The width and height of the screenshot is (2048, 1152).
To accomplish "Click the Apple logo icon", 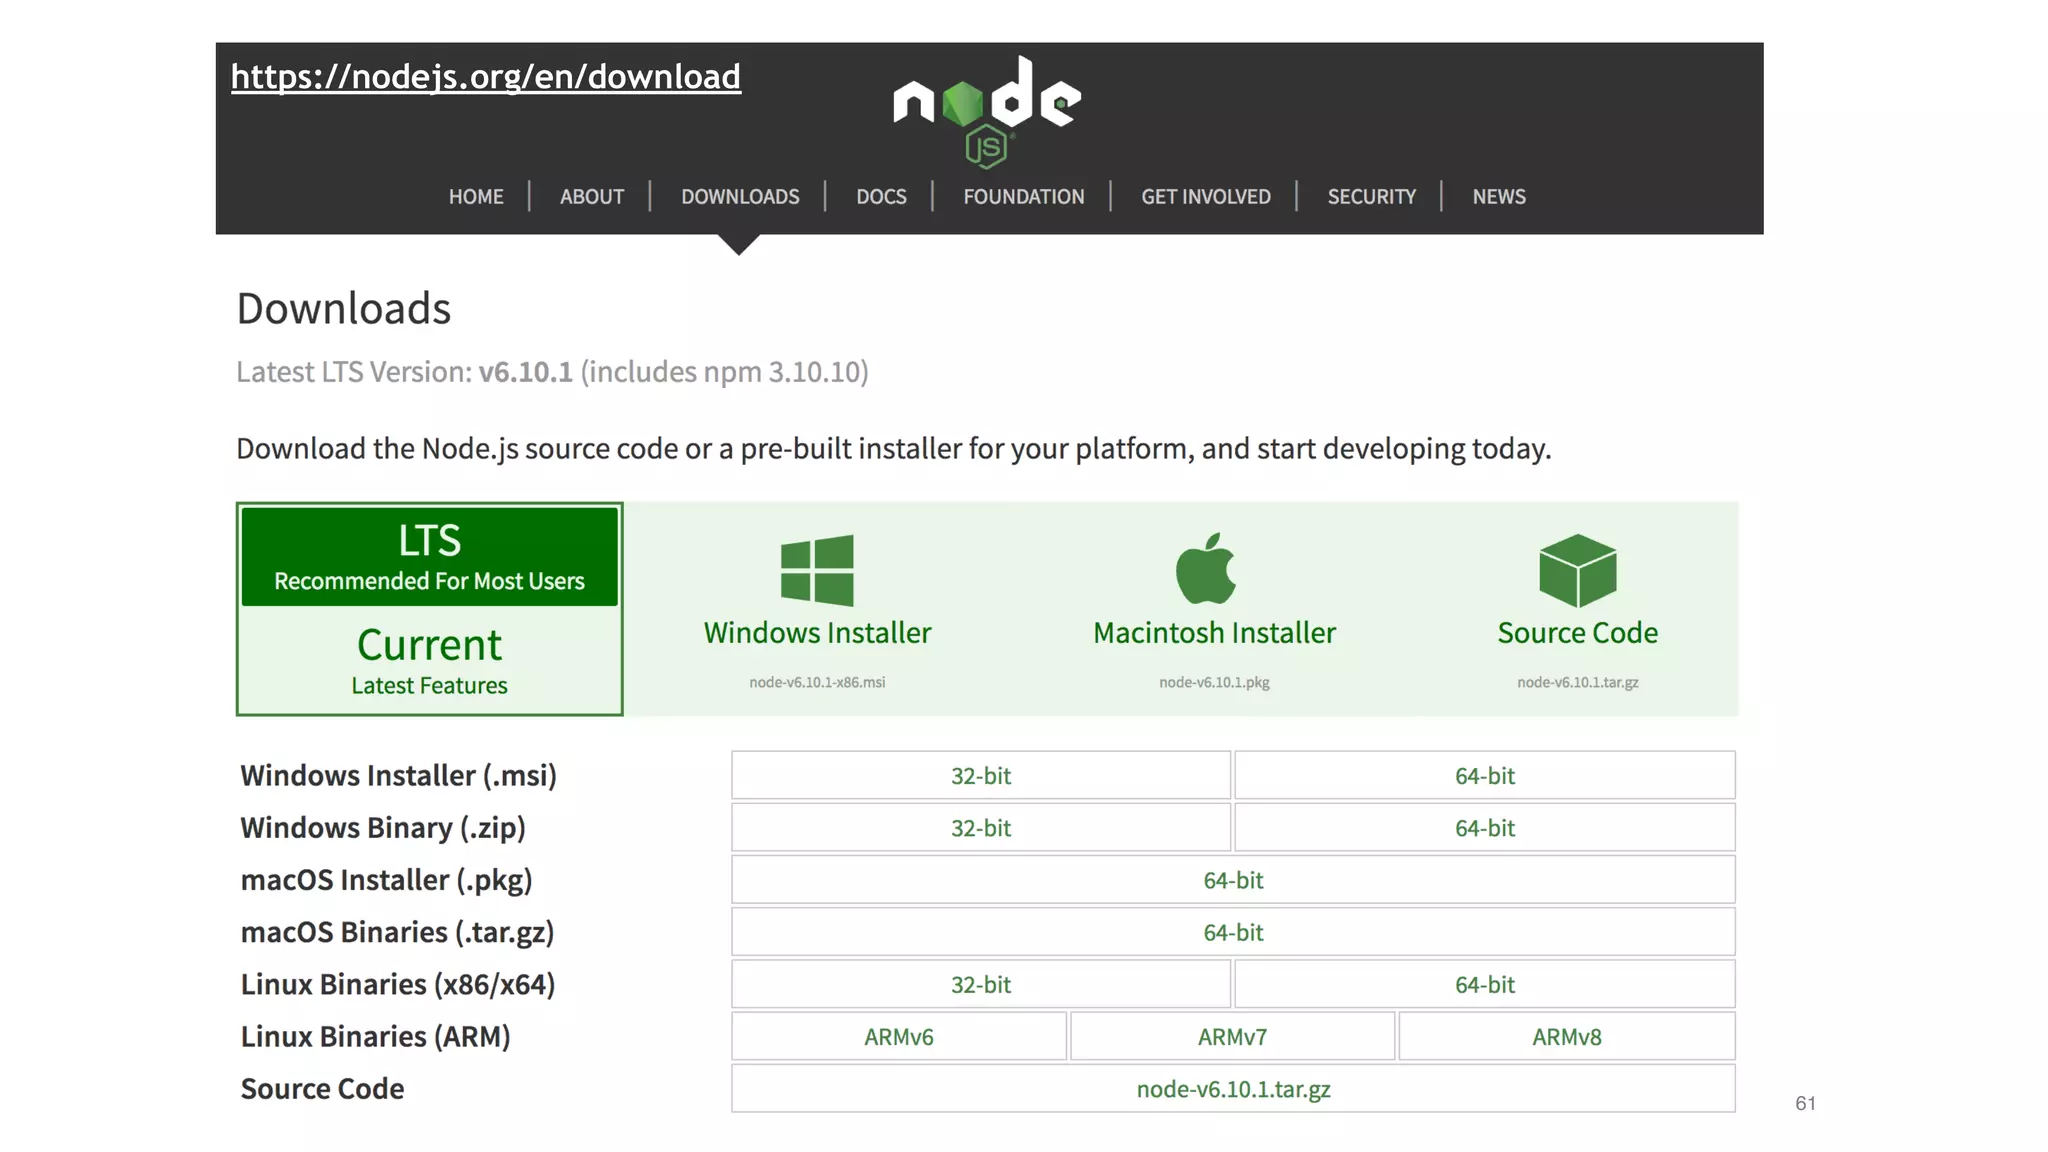I will 1206,568.
